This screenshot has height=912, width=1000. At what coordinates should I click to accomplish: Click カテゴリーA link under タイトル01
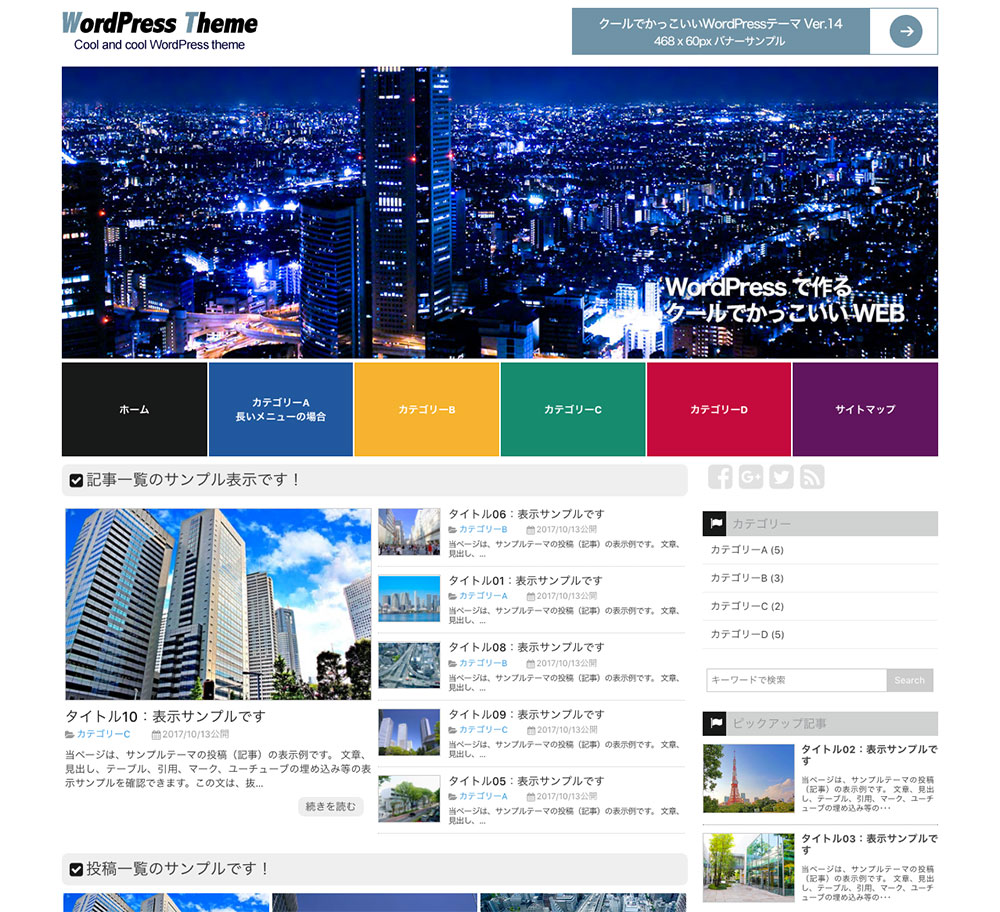pyautogui.click(x=483, y=596)
